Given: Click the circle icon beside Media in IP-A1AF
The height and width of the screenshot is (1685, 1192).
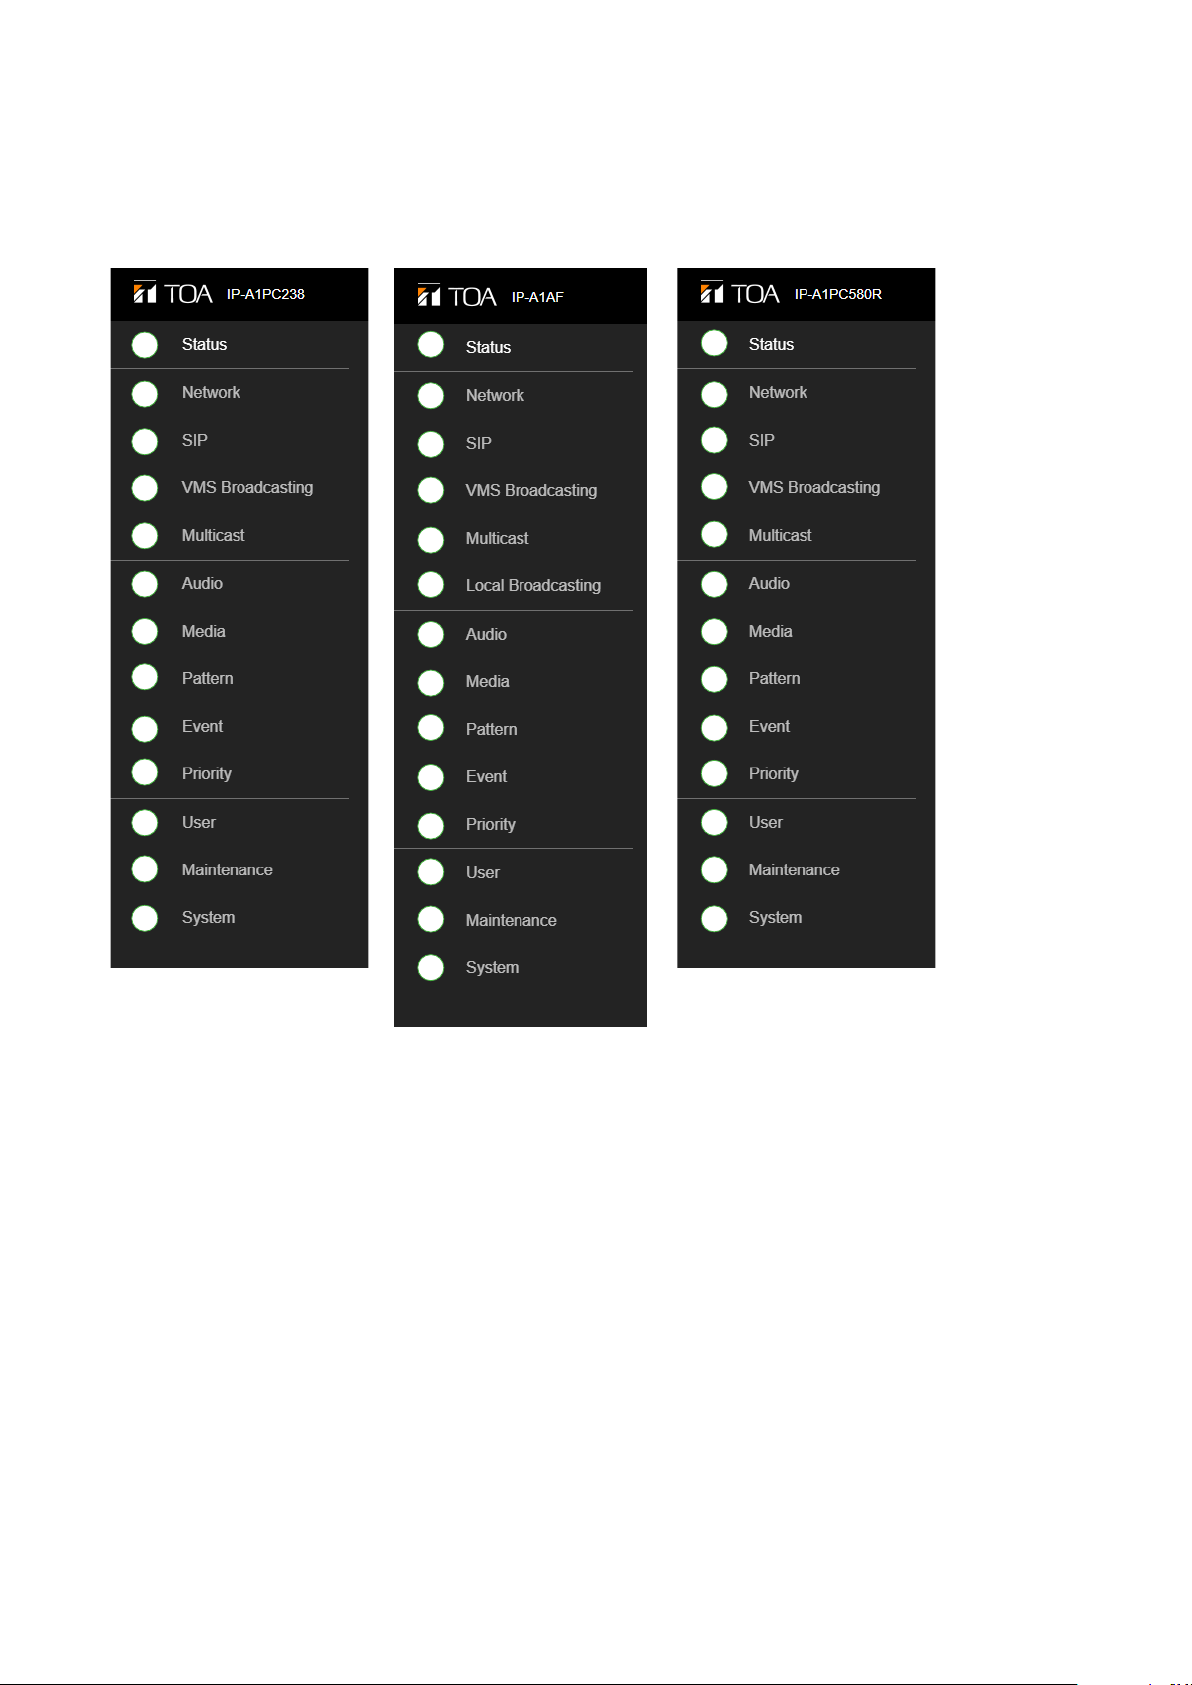Looking at the screenshot, I should click(431, 682).
